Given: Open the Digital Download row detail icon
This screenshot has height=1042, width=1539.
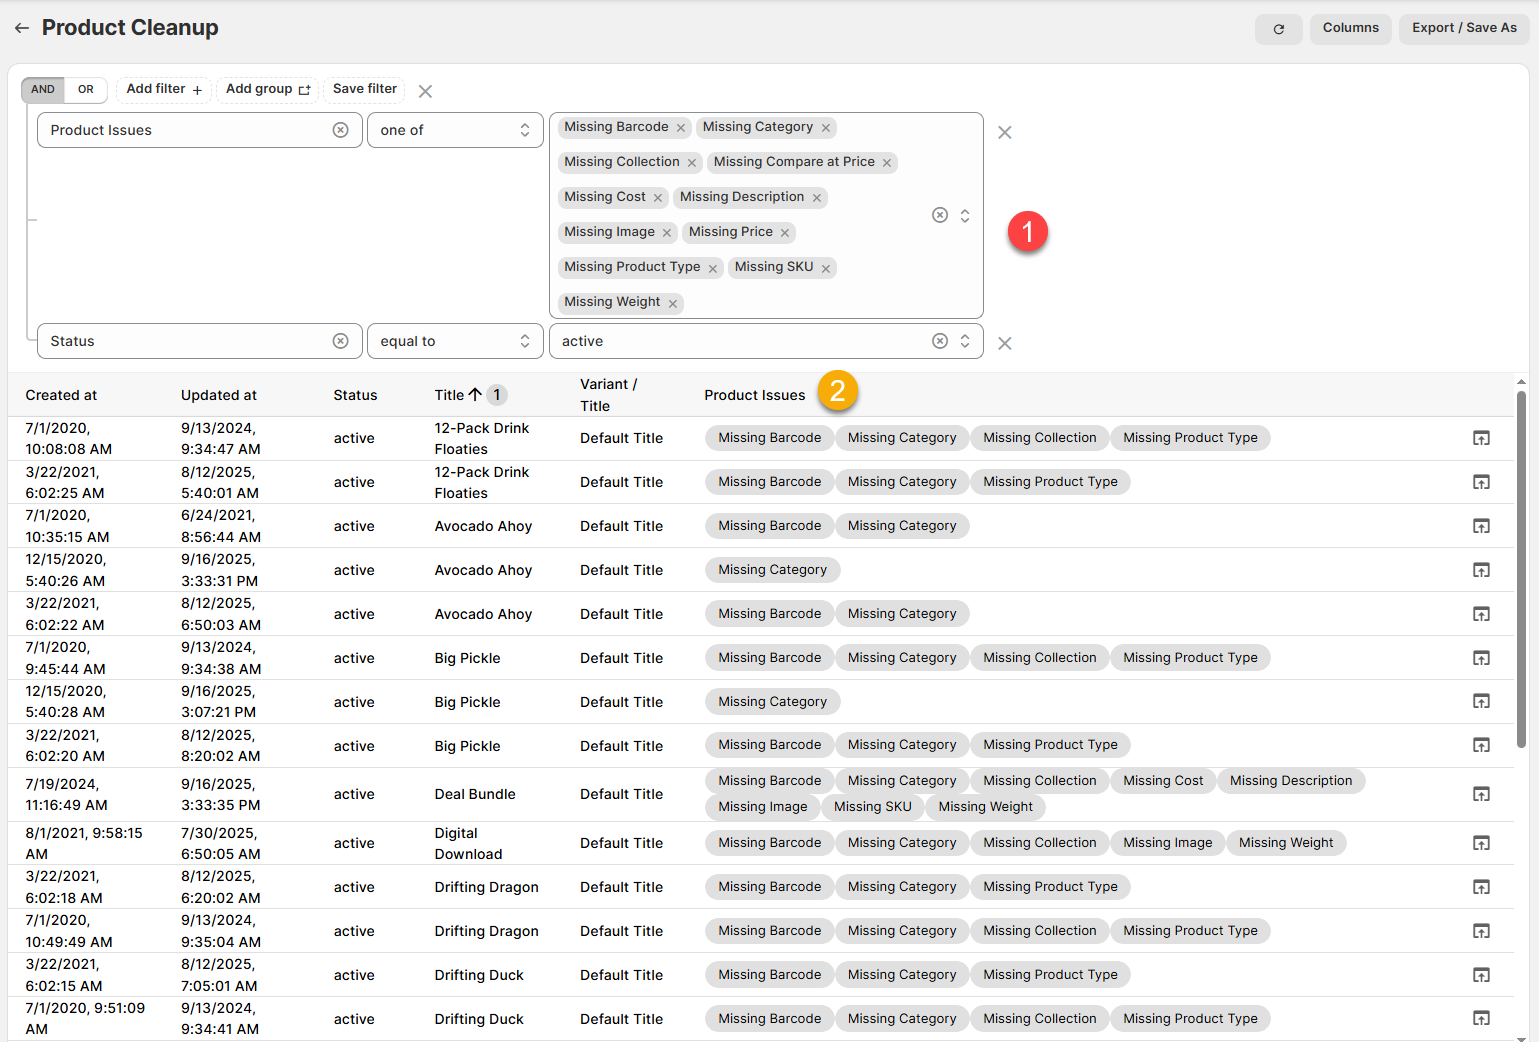Looking at the screenshot, I should coord(1481,843).
